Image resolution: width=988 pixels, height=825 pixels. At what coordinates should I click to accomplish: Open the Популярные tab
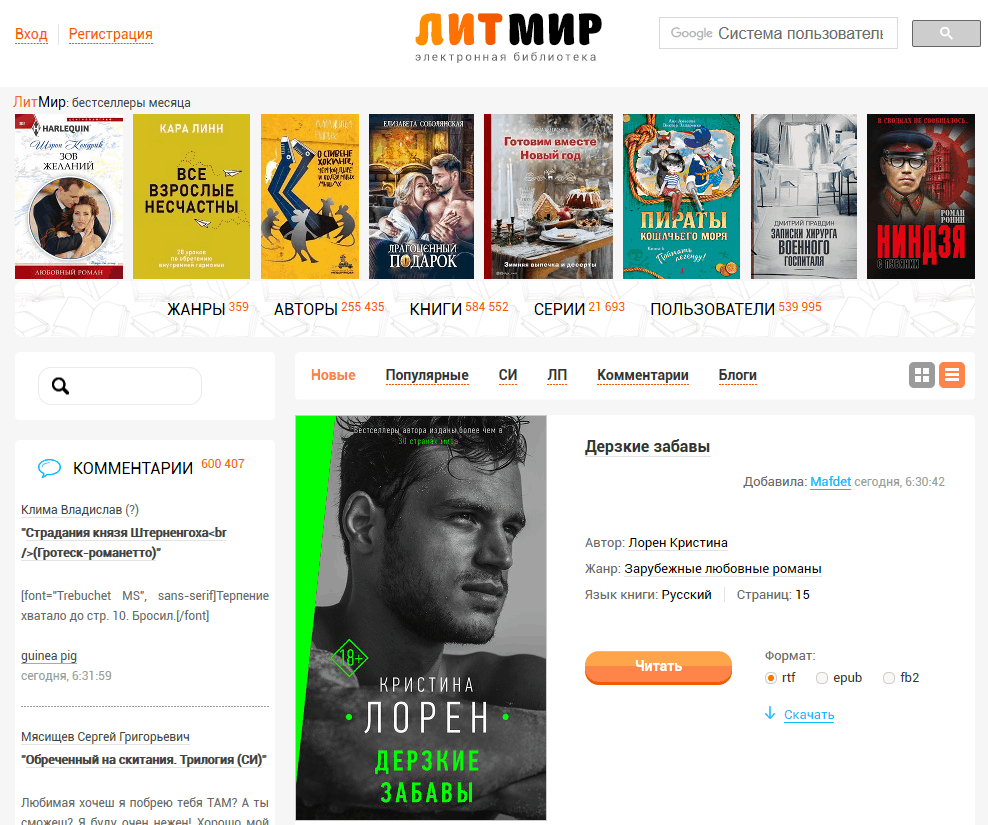427,375
